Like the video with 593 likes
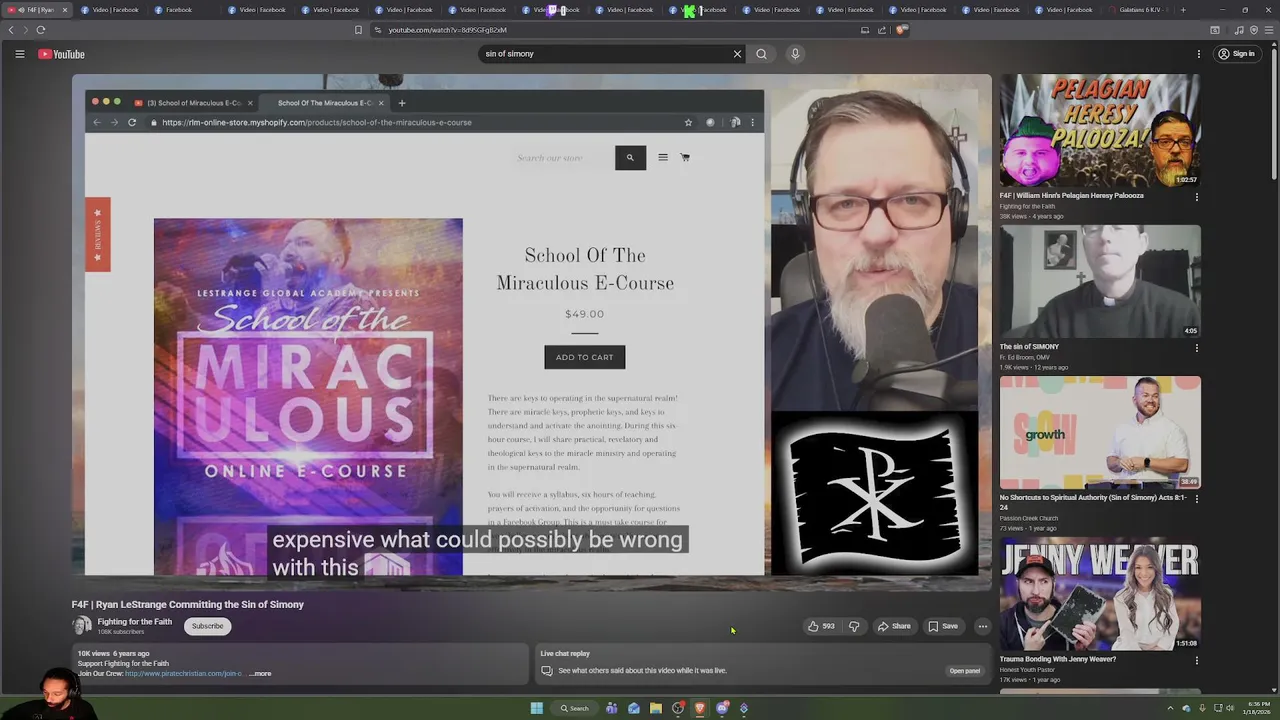Image resolution: width=1280 pixels, height=720 pixels. click(x=821, y=626)
